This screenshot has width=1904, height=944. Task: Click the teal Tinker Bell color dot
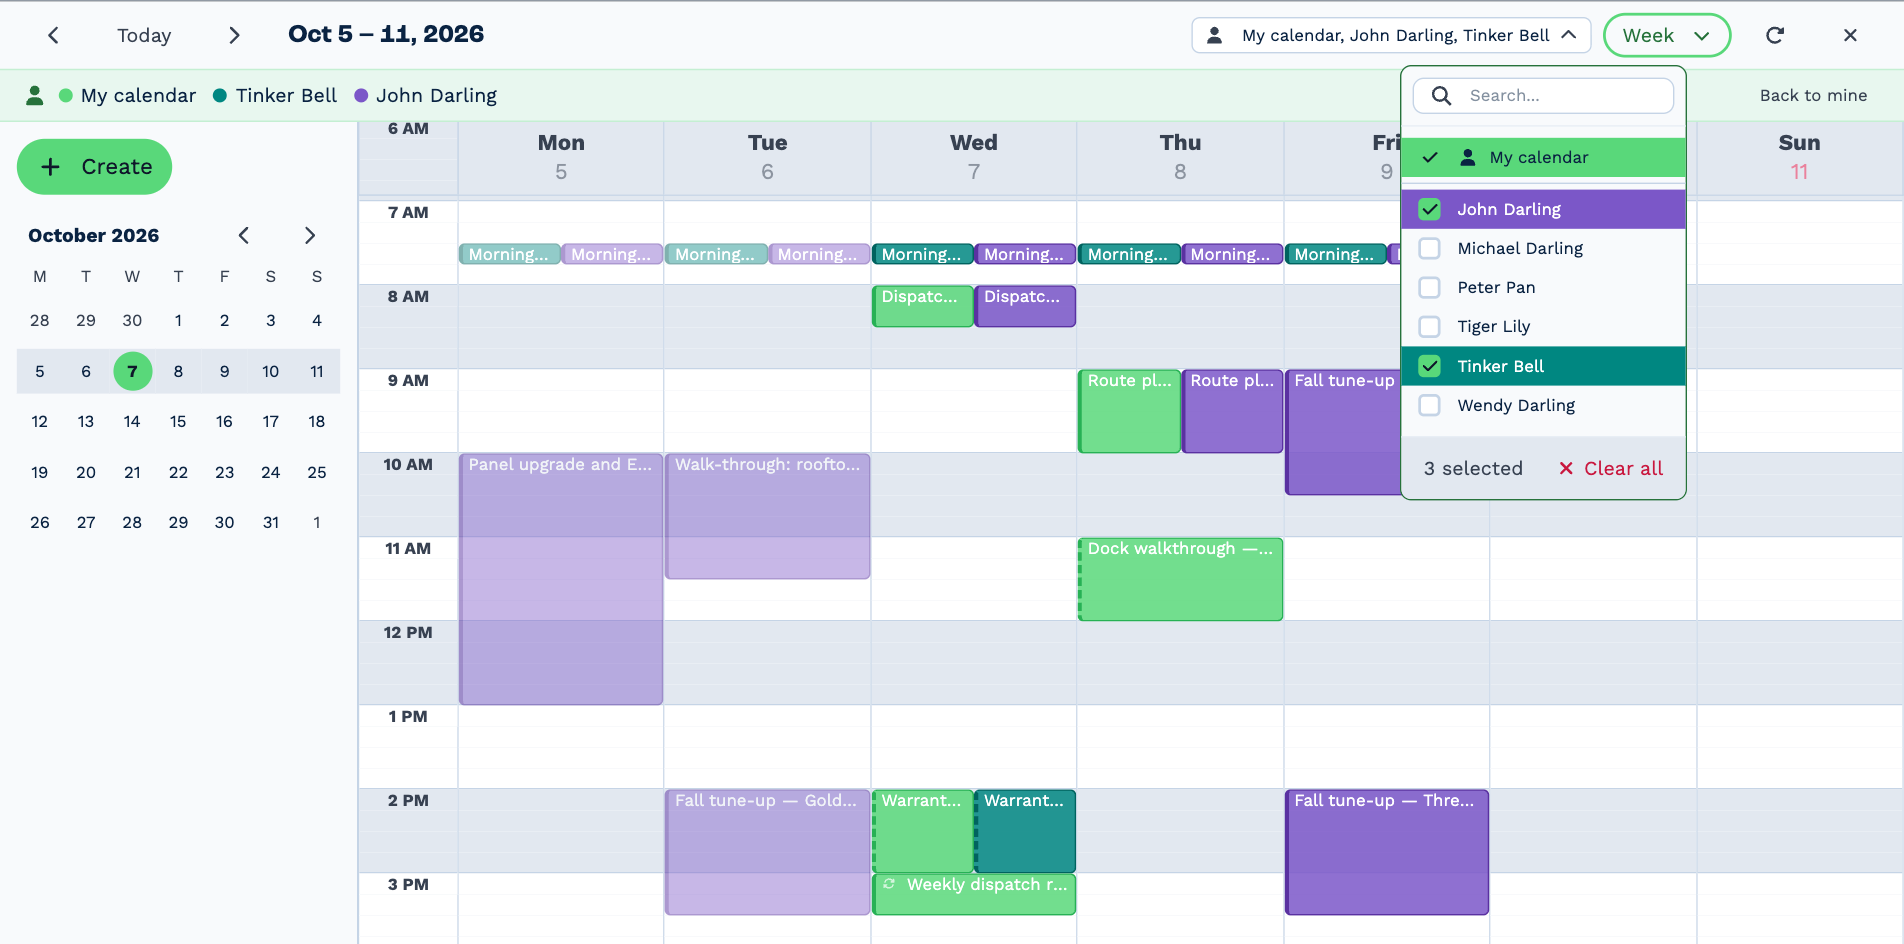click(x=220, y=95)
